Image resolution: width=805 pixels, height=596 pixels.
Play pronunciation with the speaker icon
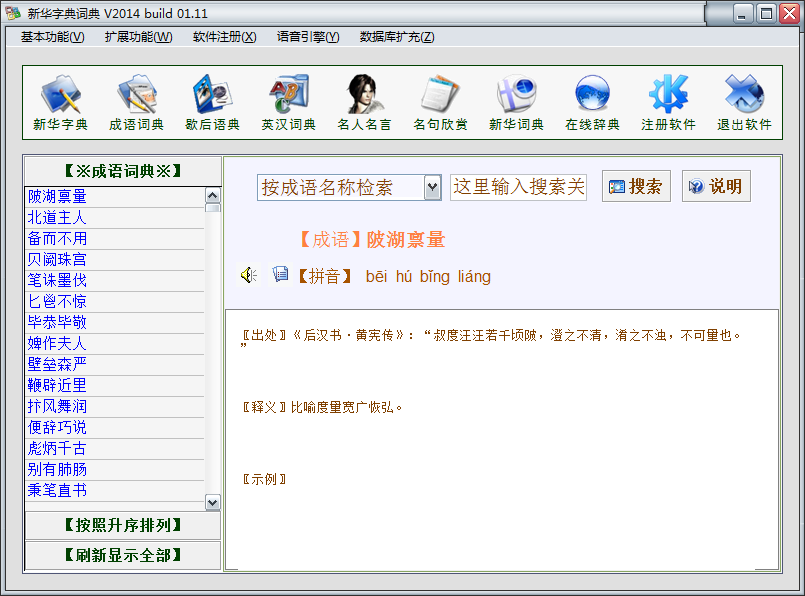coord(249,276)
